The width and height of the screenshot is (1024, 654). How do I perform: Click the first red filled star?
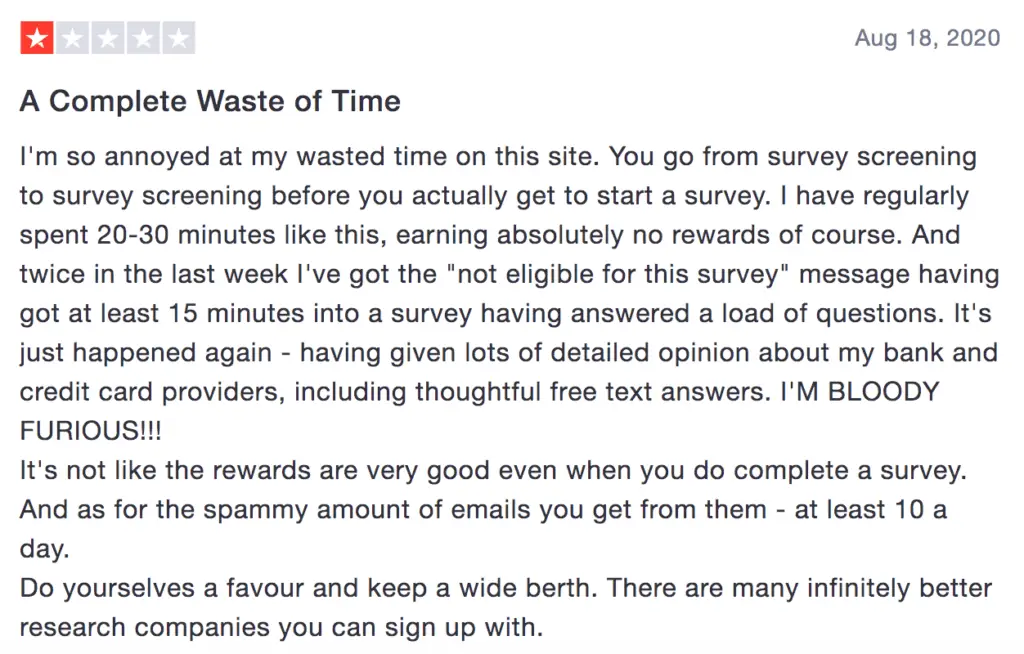37,38
